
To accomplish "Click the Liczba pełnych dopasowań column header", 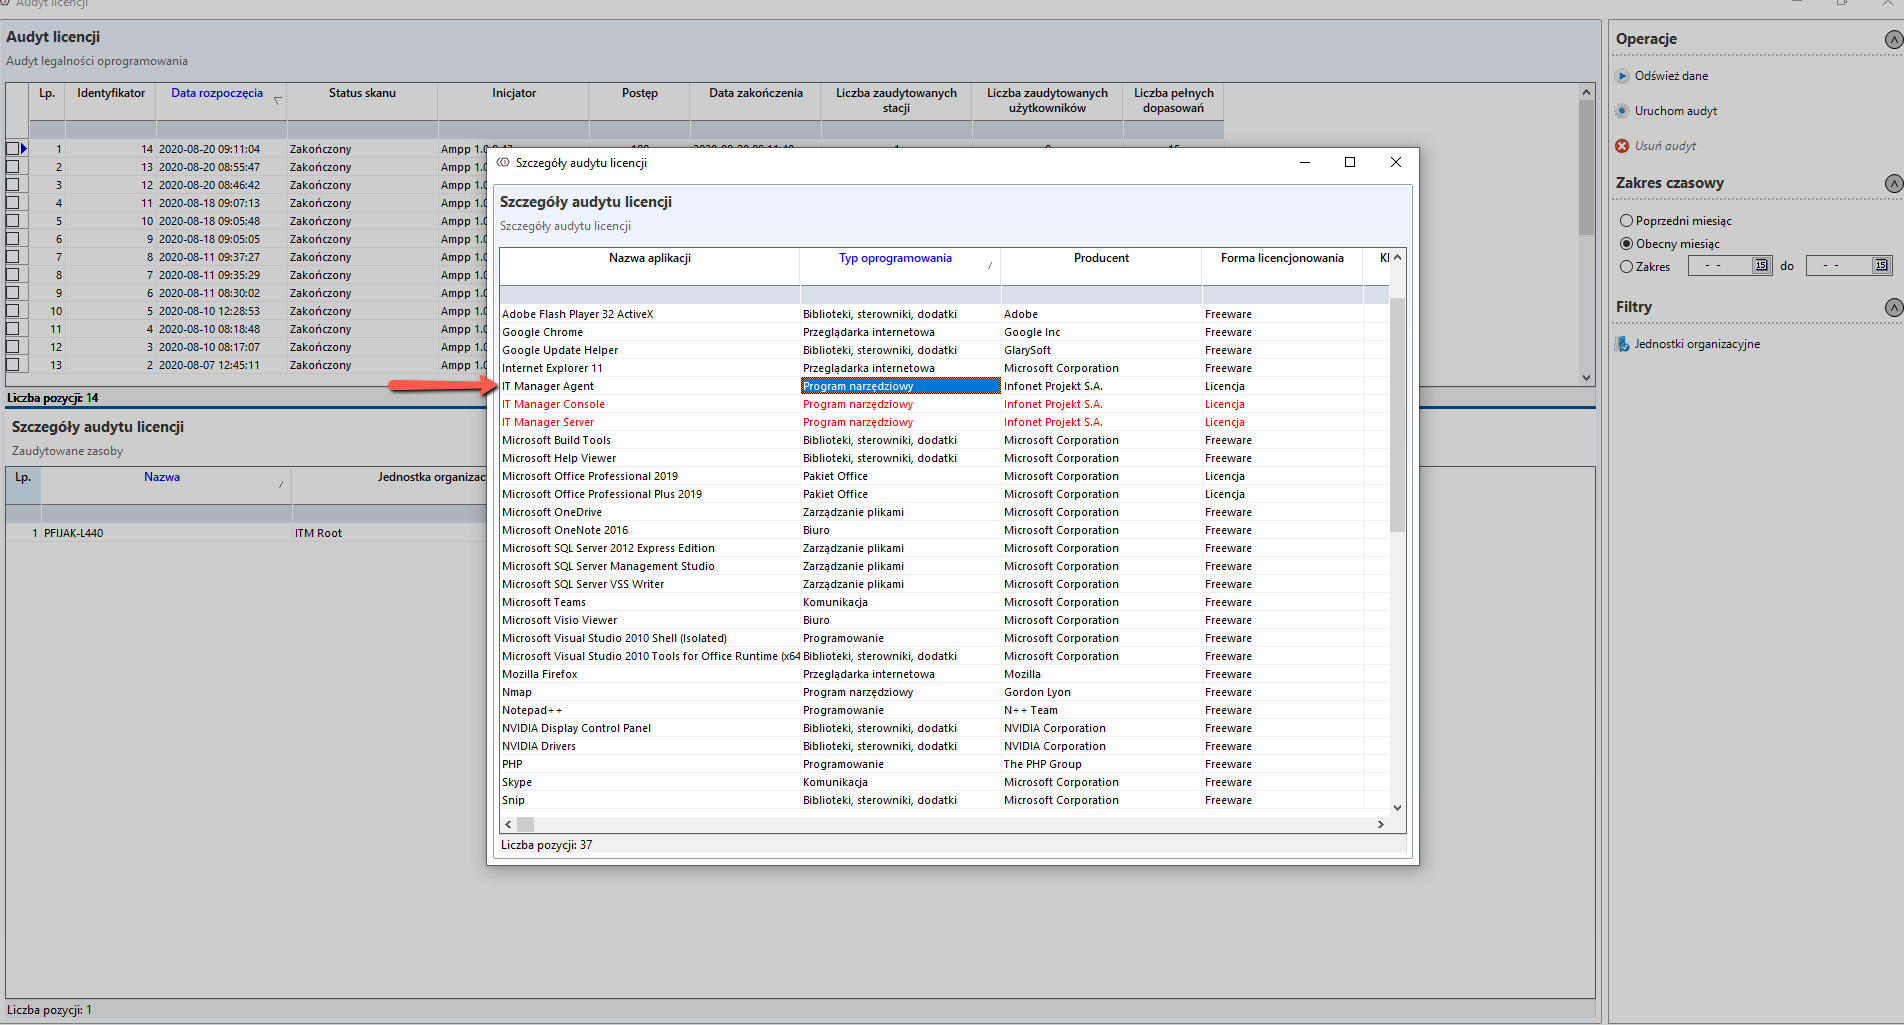I will (1174, 100).
